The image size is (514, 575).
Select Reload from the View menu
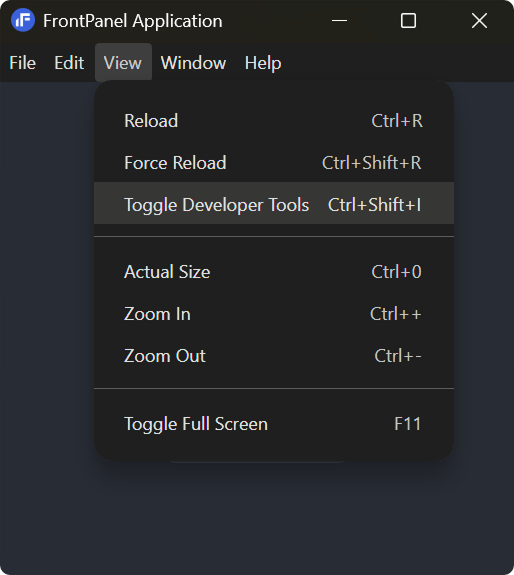[274, 121]
